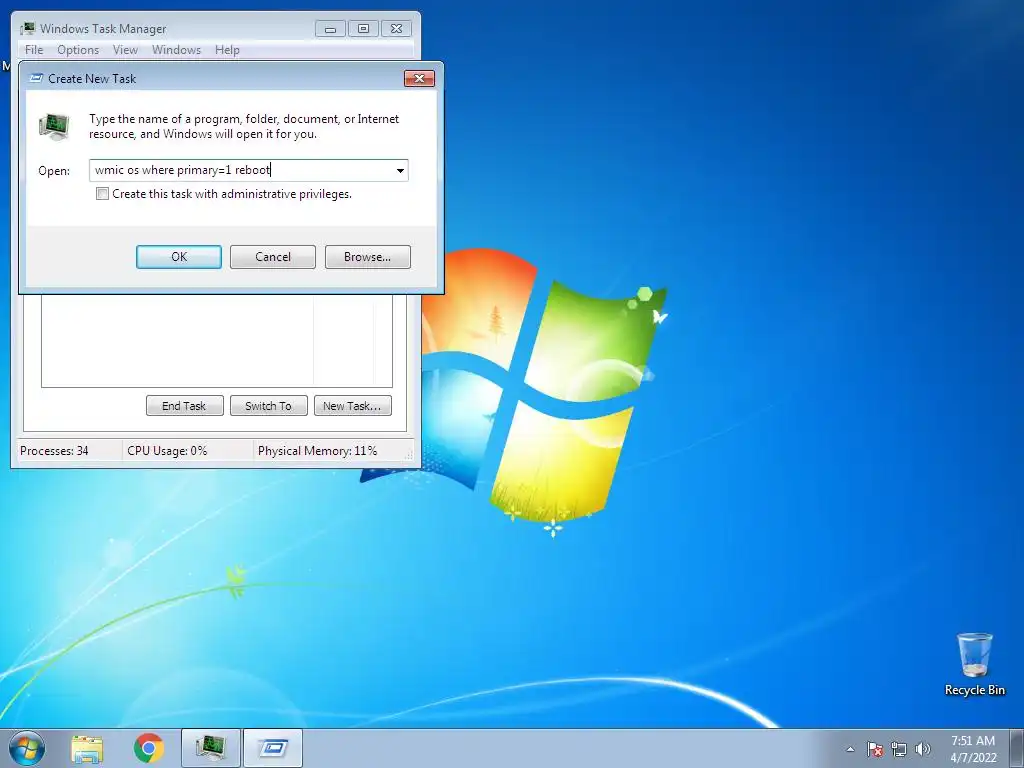Screen dimensions: 1024x768
Task: Open the Help menu in Task Manager
Action: click(227, 50)
